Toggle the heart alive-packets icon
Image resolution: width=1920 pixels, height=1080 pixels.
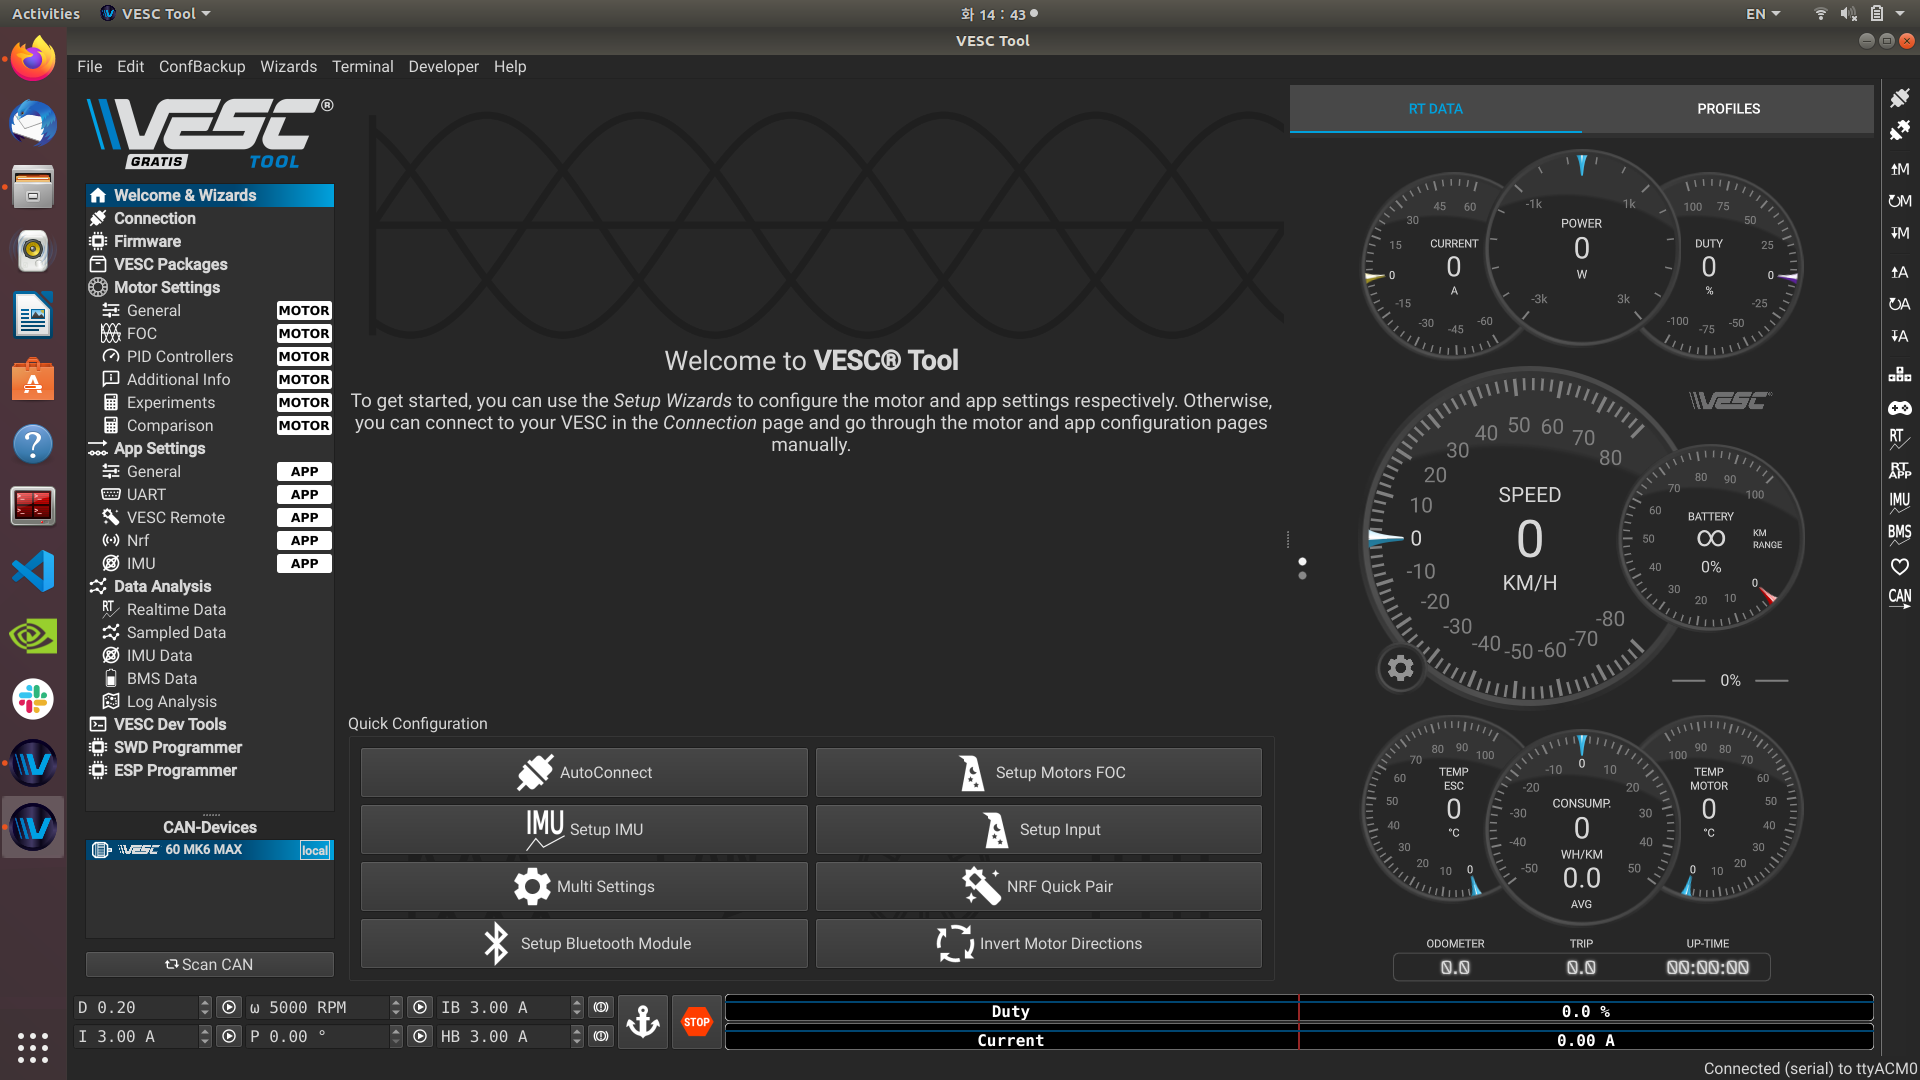pyautogui.click(x=1899, y=567)
